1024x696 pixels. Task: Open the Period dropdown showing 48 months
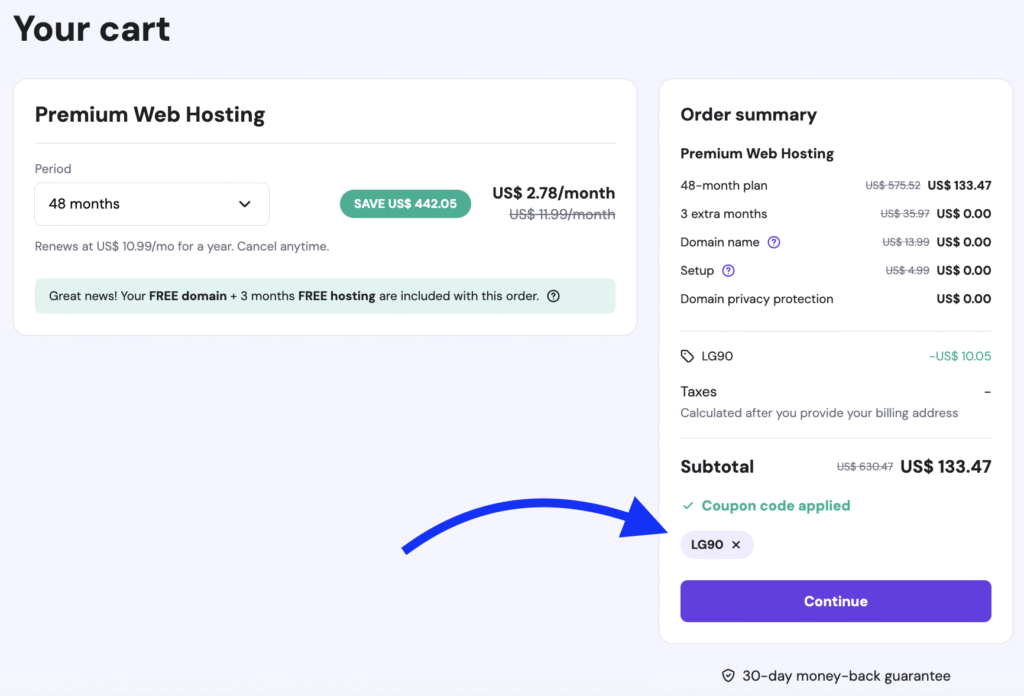152,204
